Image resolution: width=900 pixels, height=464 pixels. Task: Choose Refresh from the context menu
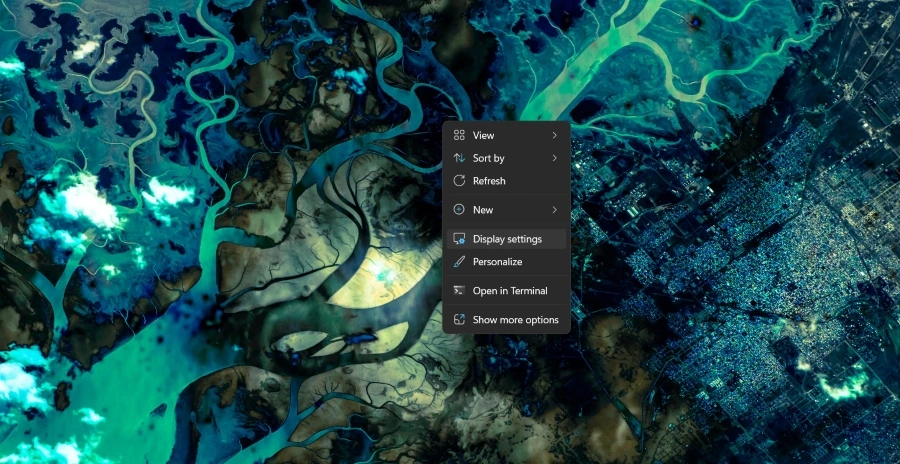pyautogui.click(x=506, y=181)
